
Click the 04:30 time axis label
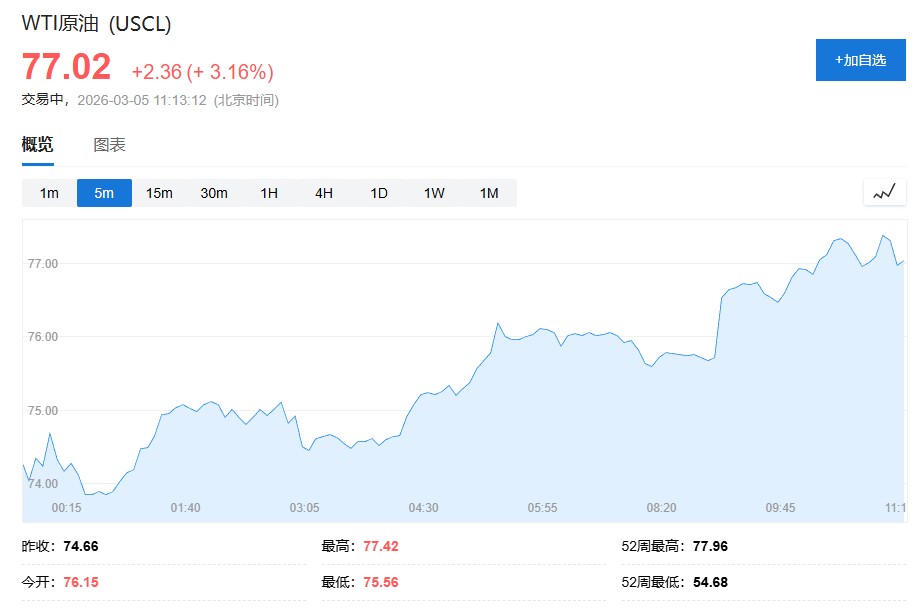[423, 508]
